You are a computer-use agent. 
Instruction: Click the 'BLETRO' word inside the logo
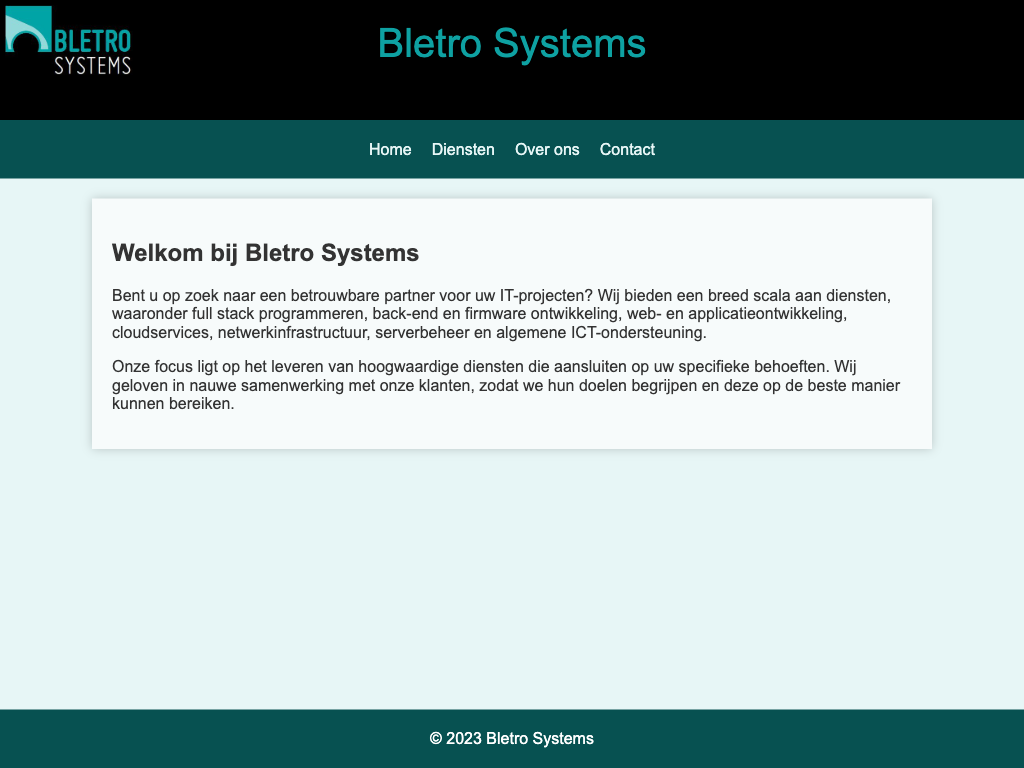[93, 41]
